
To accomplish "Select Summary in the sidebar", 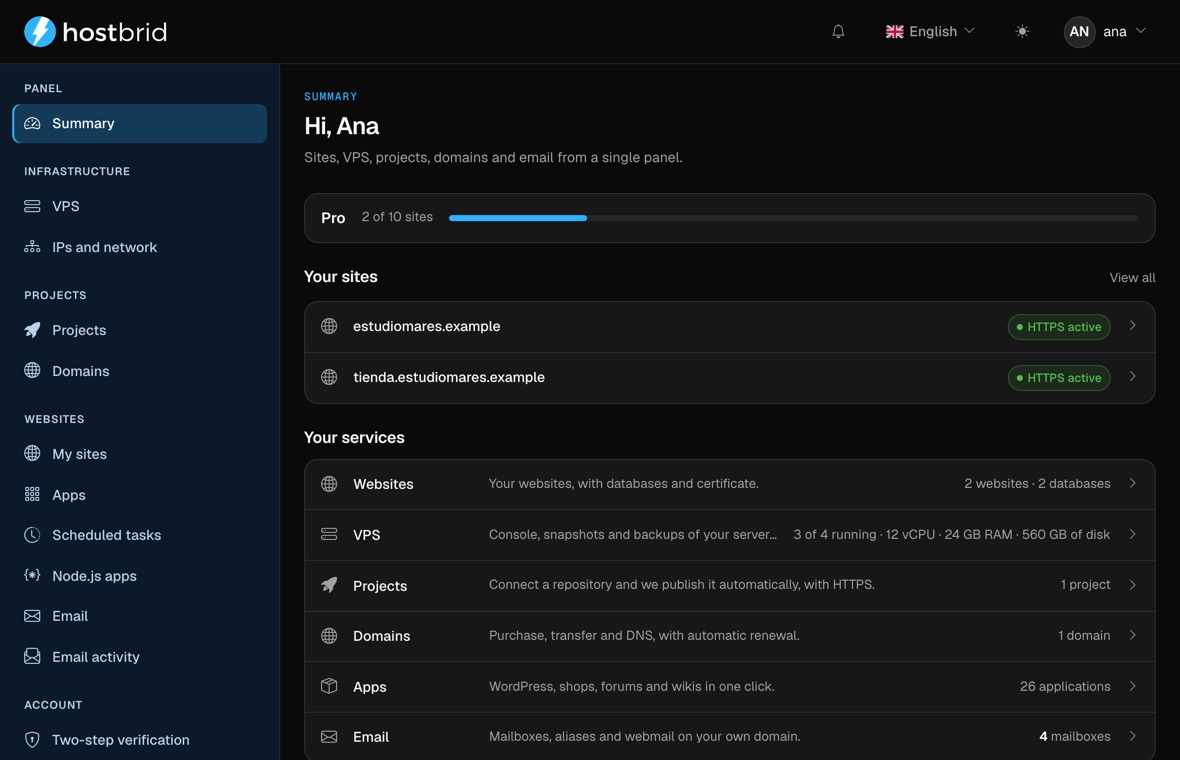I will 140,123.
